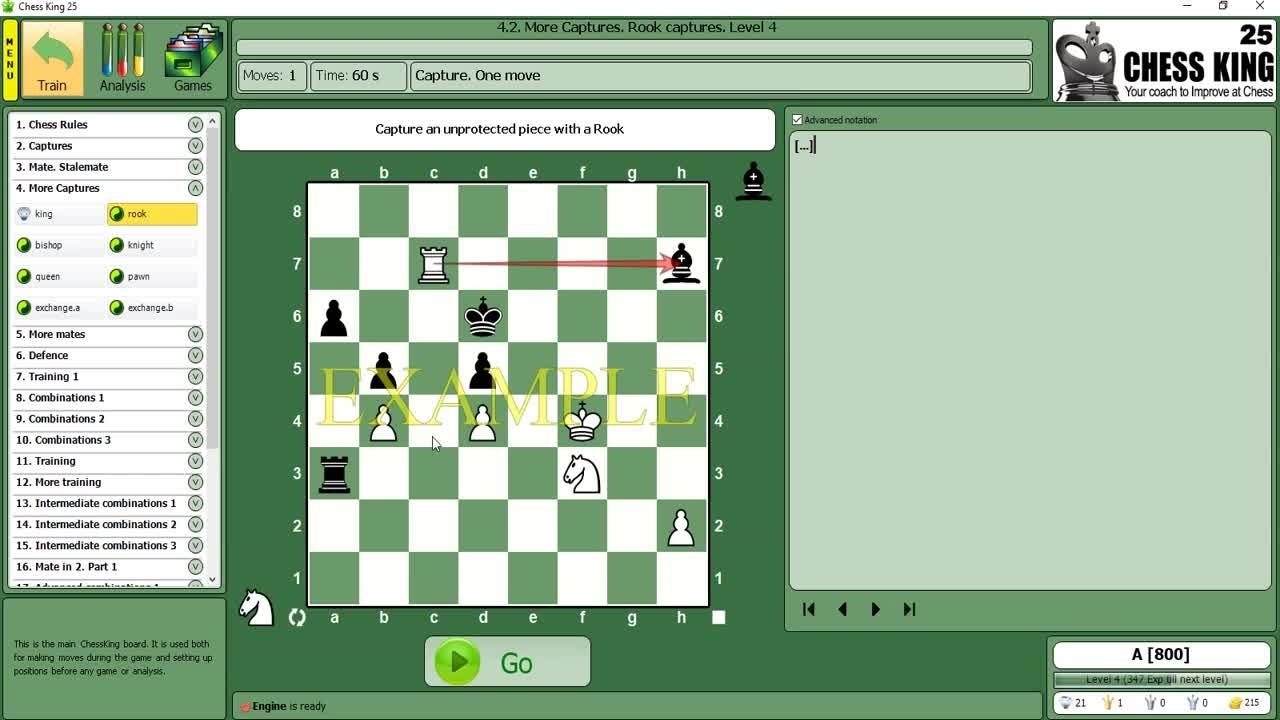Open the Analysis test tubes icon

[122, 60]
